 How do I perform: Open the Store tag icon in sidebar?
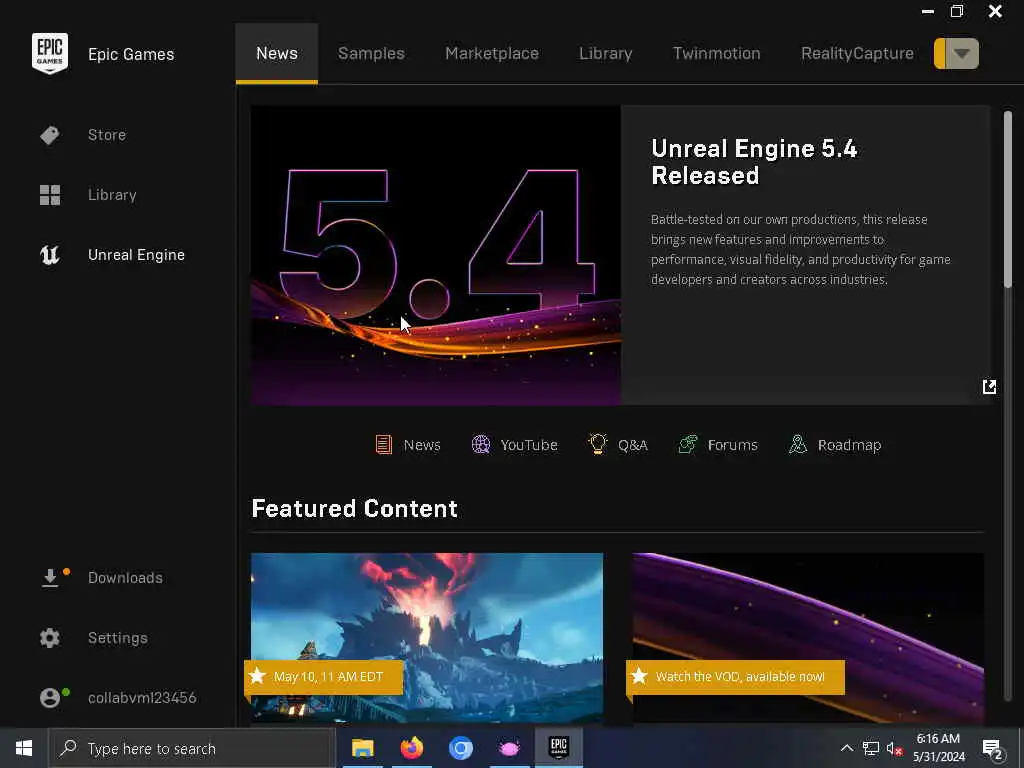coord(50,135)
